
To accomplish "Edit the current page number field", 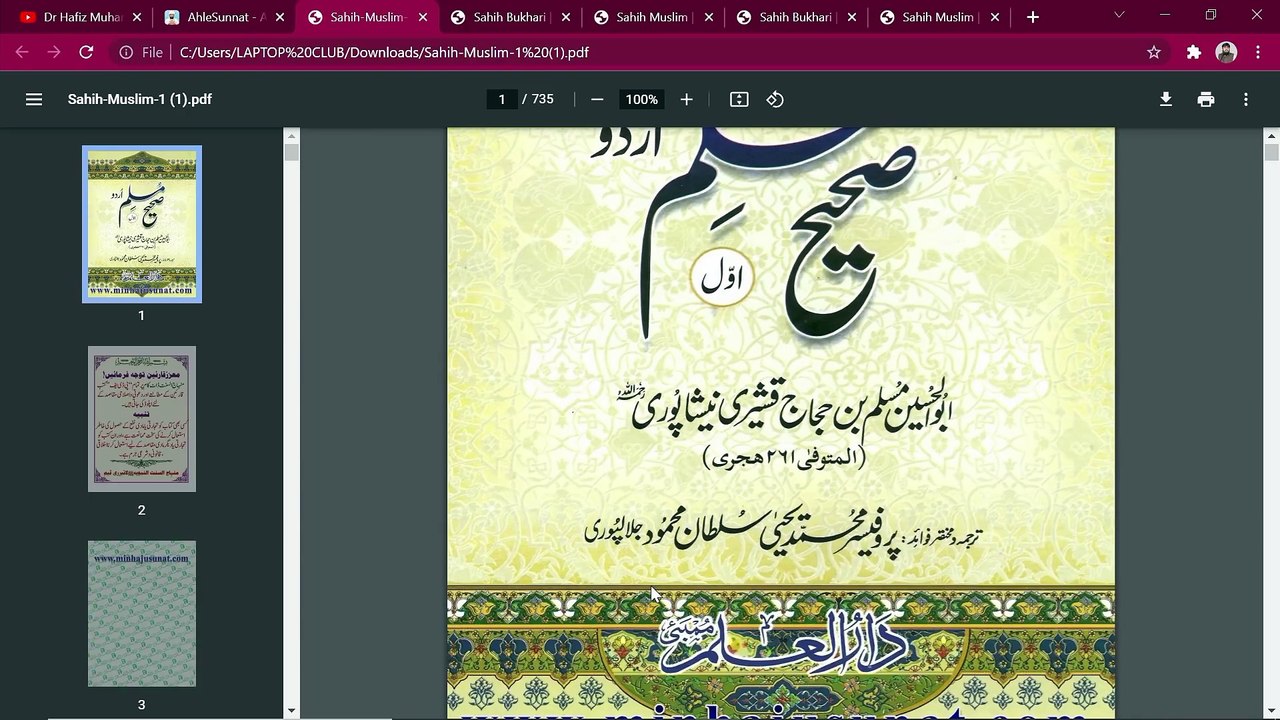I will pos(502,99).
